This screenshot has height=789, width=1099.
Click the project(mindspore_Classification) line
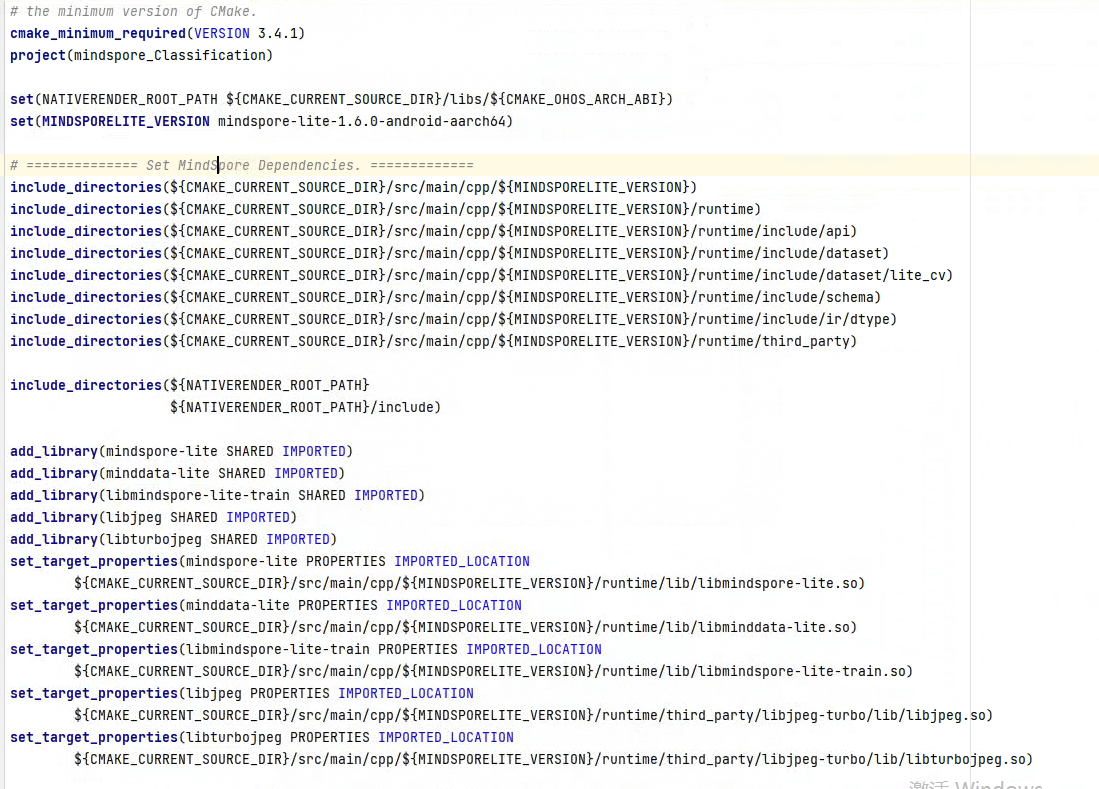pos(142,55)
